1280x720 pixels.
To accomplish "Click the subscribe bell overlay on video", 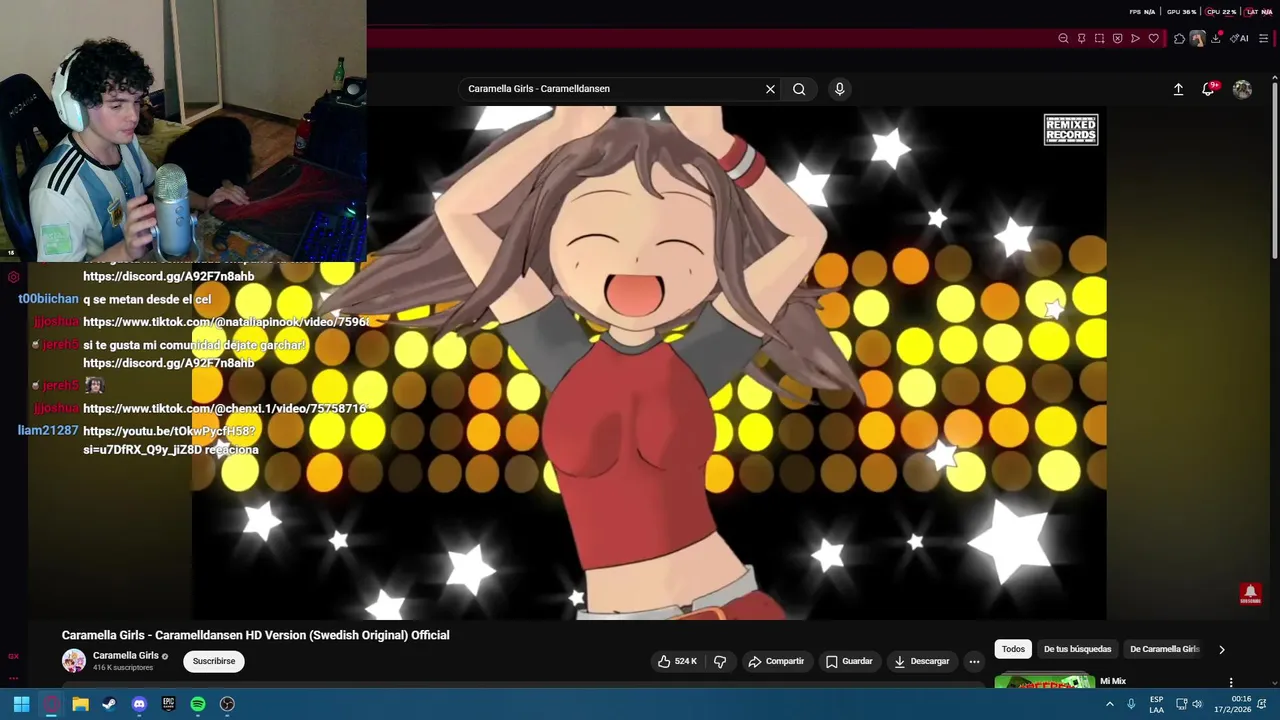I will (1250, 594).
